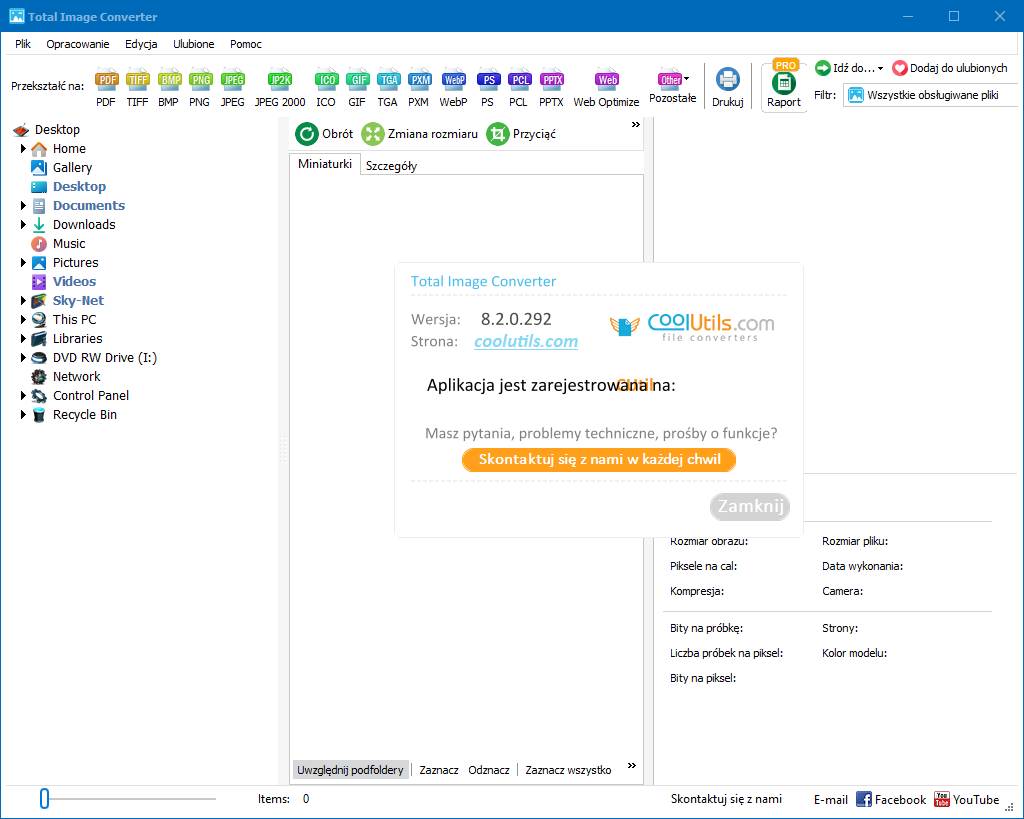Viewport: 1024px width, 819px height.
Task: Open the Web Optimize tool
Action: click(x=607, y=87)
